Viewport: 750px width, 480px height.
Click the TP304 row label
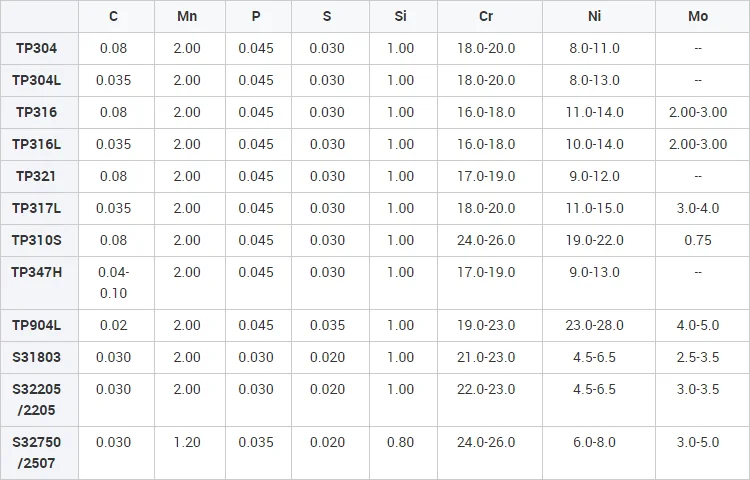[x=36, y=48]
